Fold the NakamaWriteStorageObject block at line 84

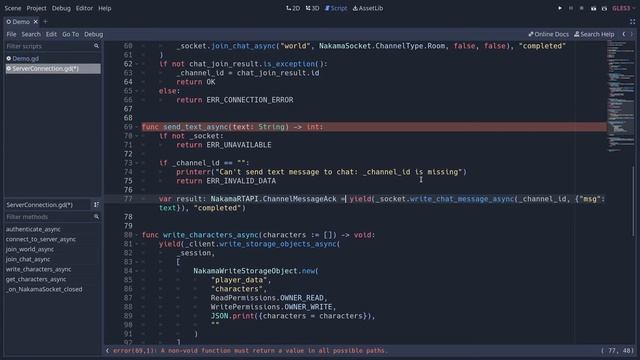137,271
